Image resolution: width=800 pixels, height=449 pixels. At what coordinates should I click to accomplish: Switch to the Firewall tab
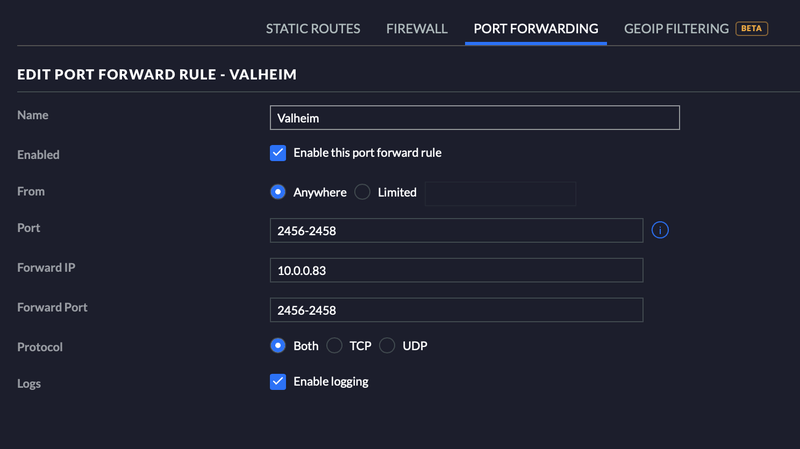(x=417, y=29)
